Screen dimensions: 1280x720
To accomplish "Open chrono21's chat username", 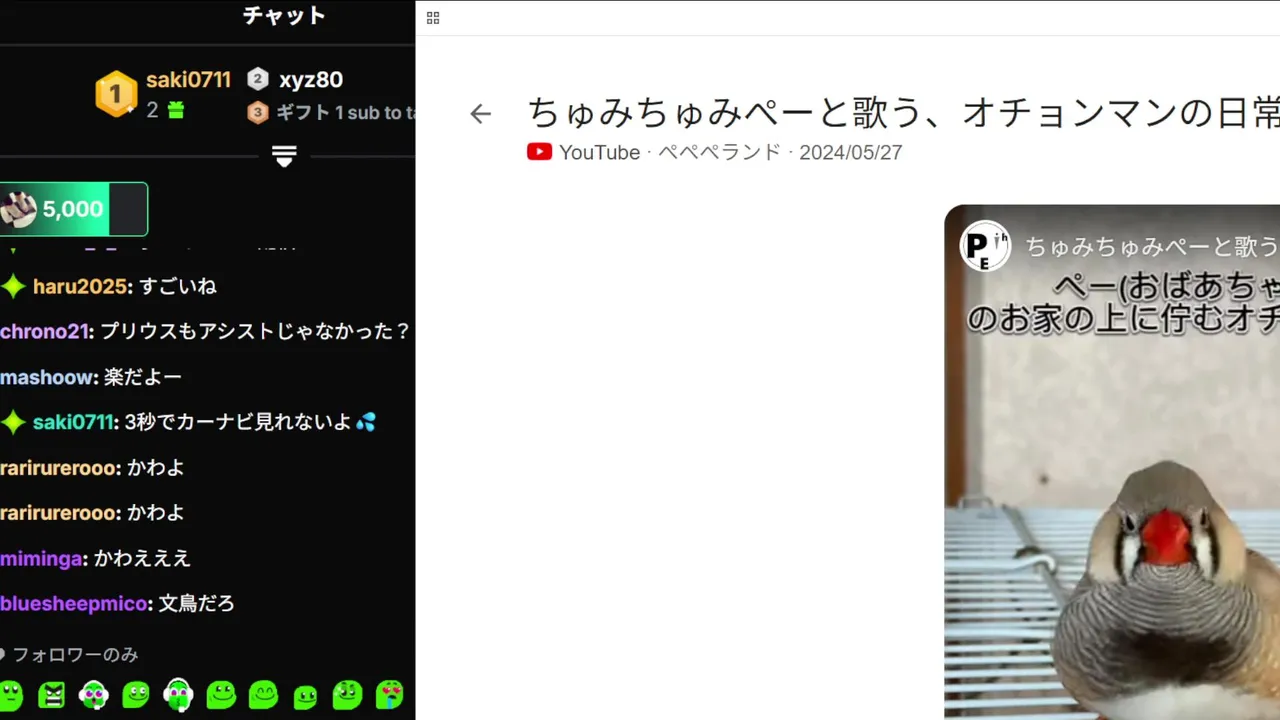I will (x=44, y=332).
